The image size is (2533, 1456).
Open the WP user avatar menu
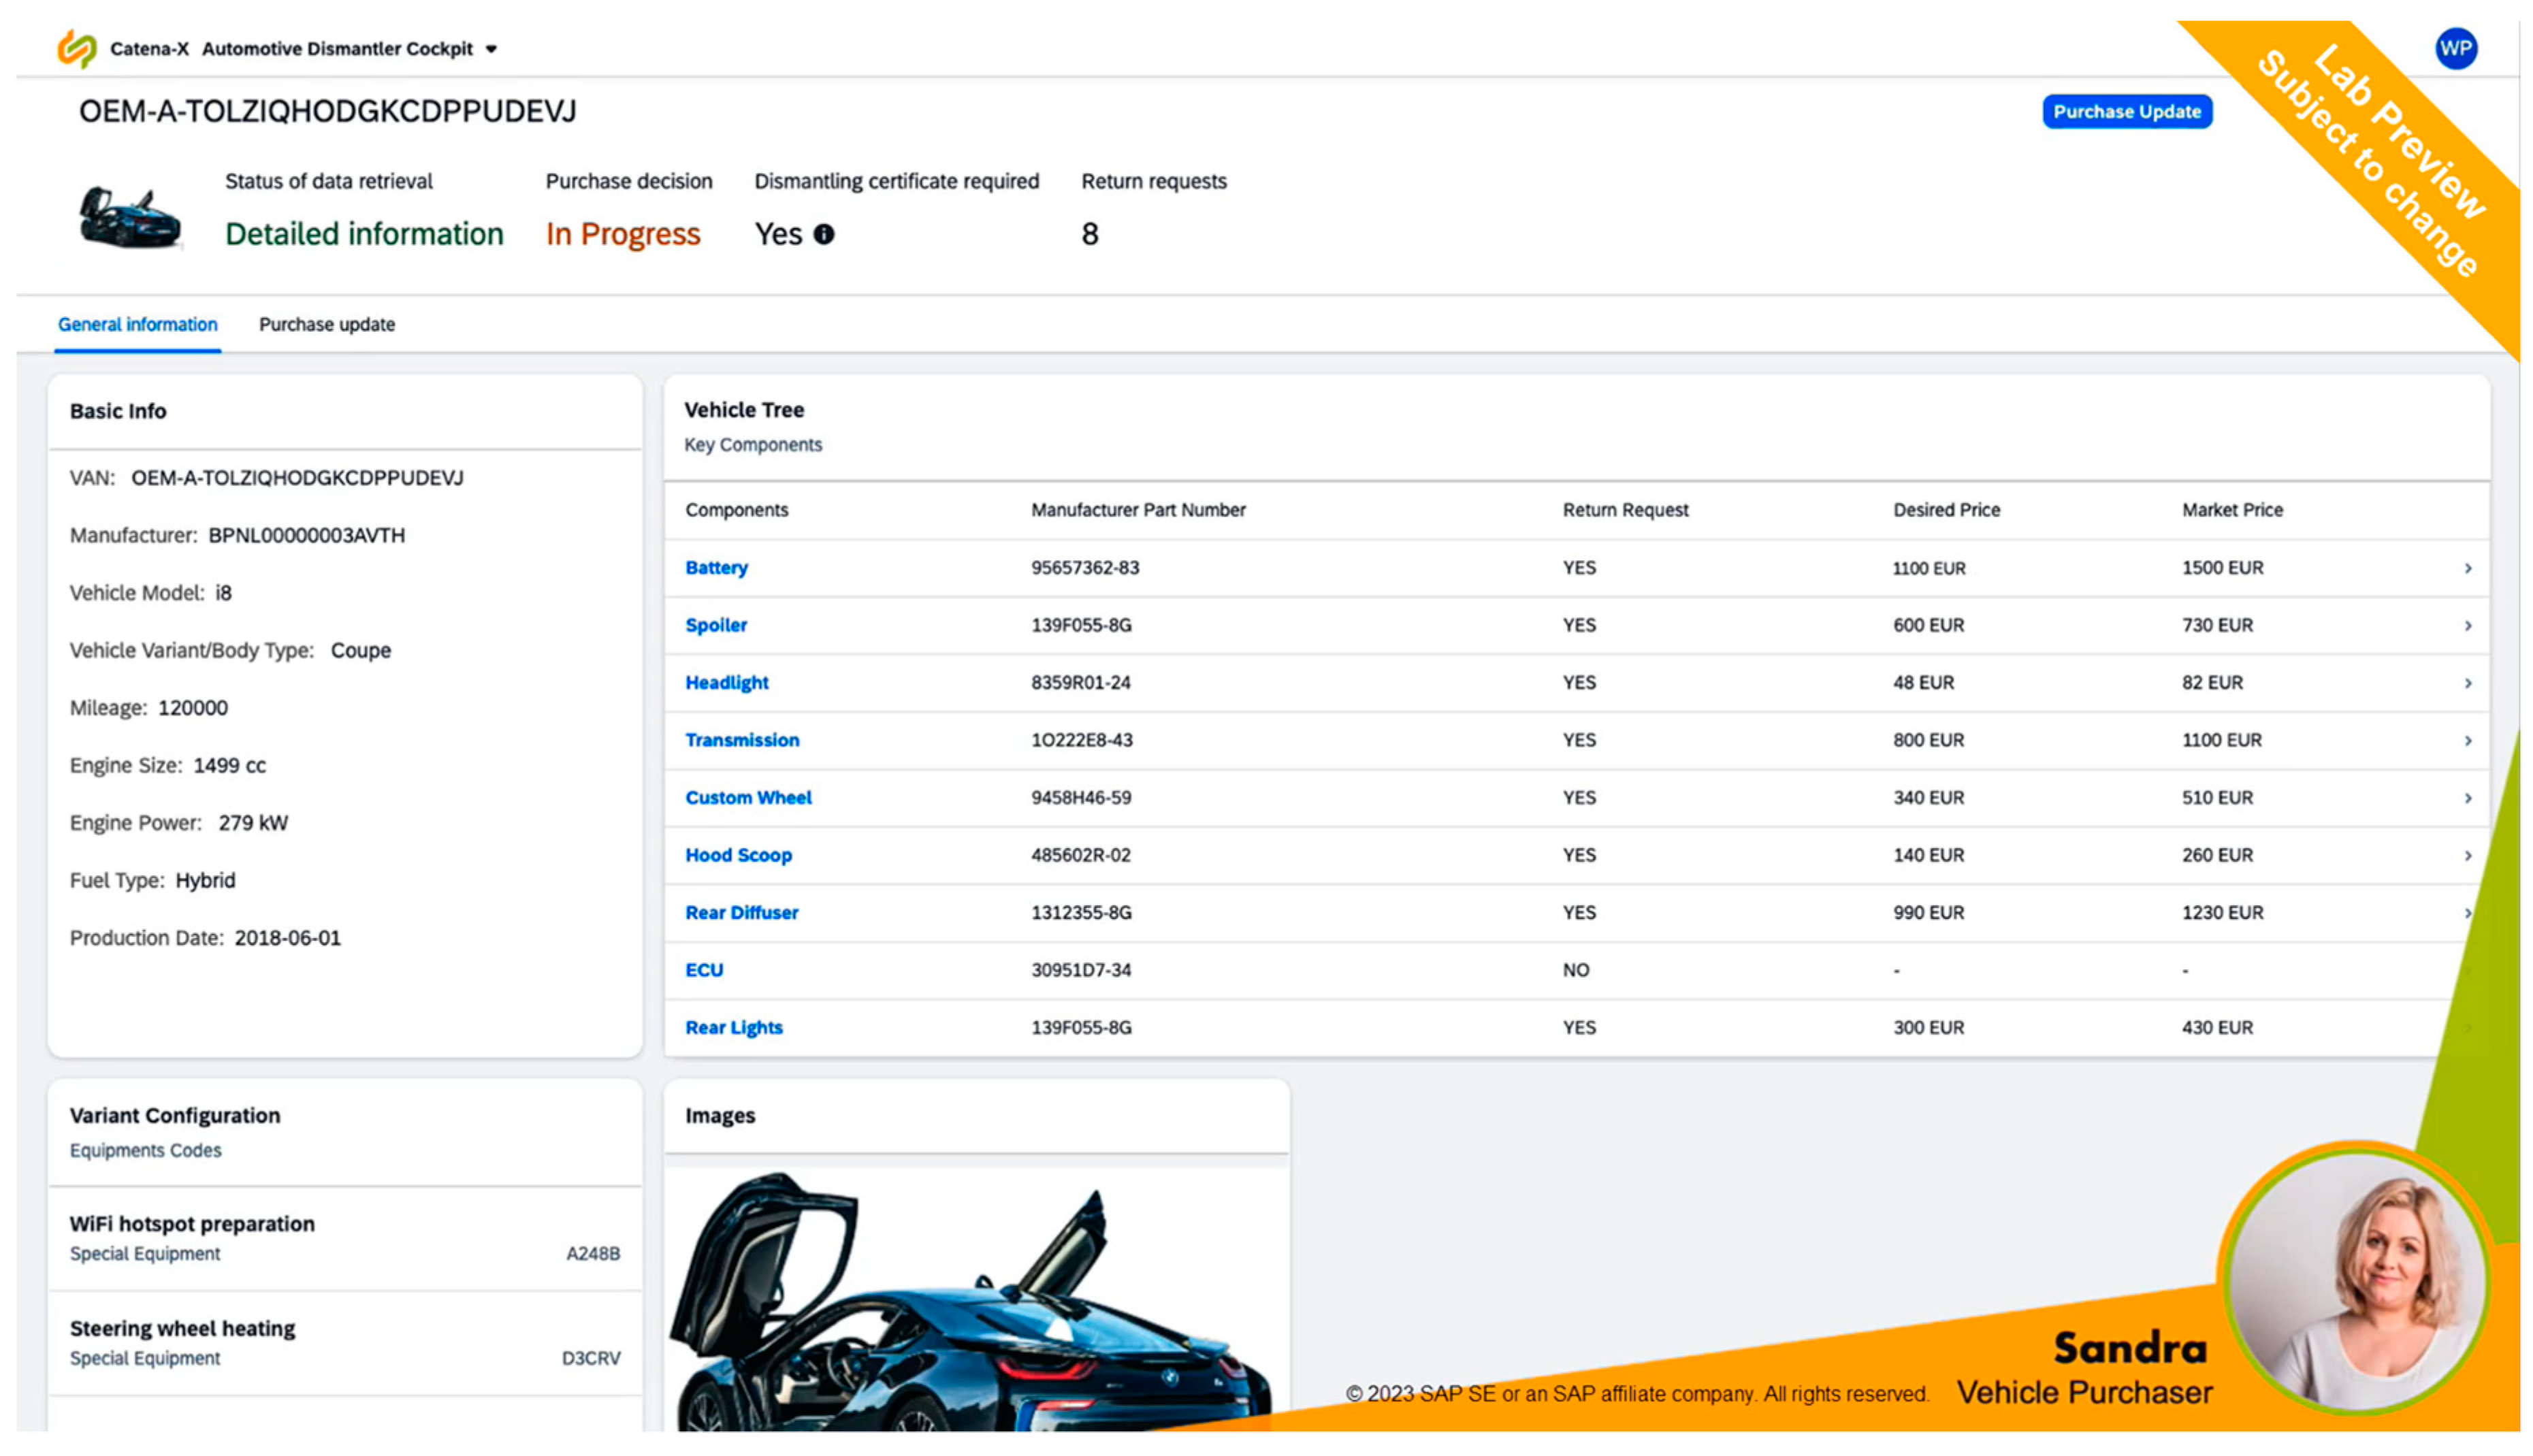click(2455, 48)
